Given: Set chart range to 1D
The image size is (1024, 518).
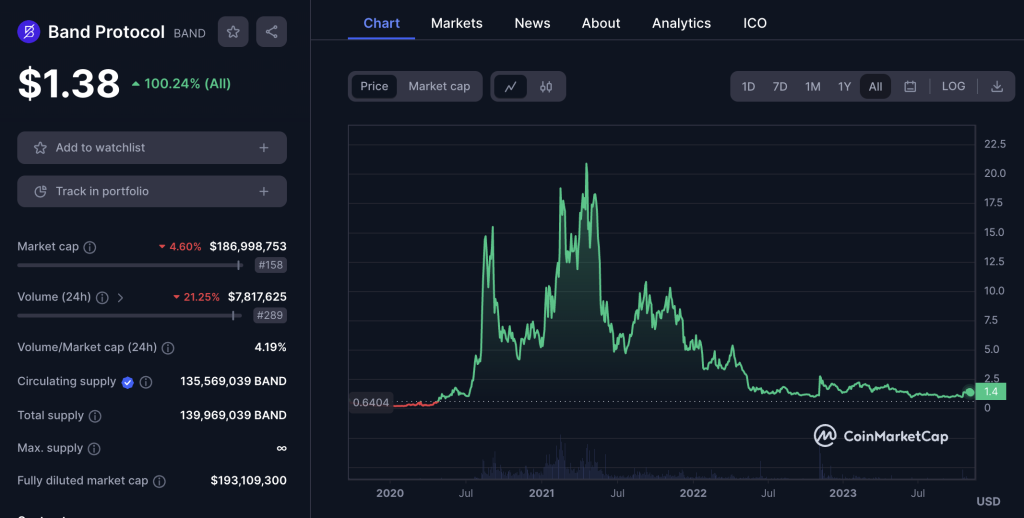Looking at the screenshot, I should point(748,86).
